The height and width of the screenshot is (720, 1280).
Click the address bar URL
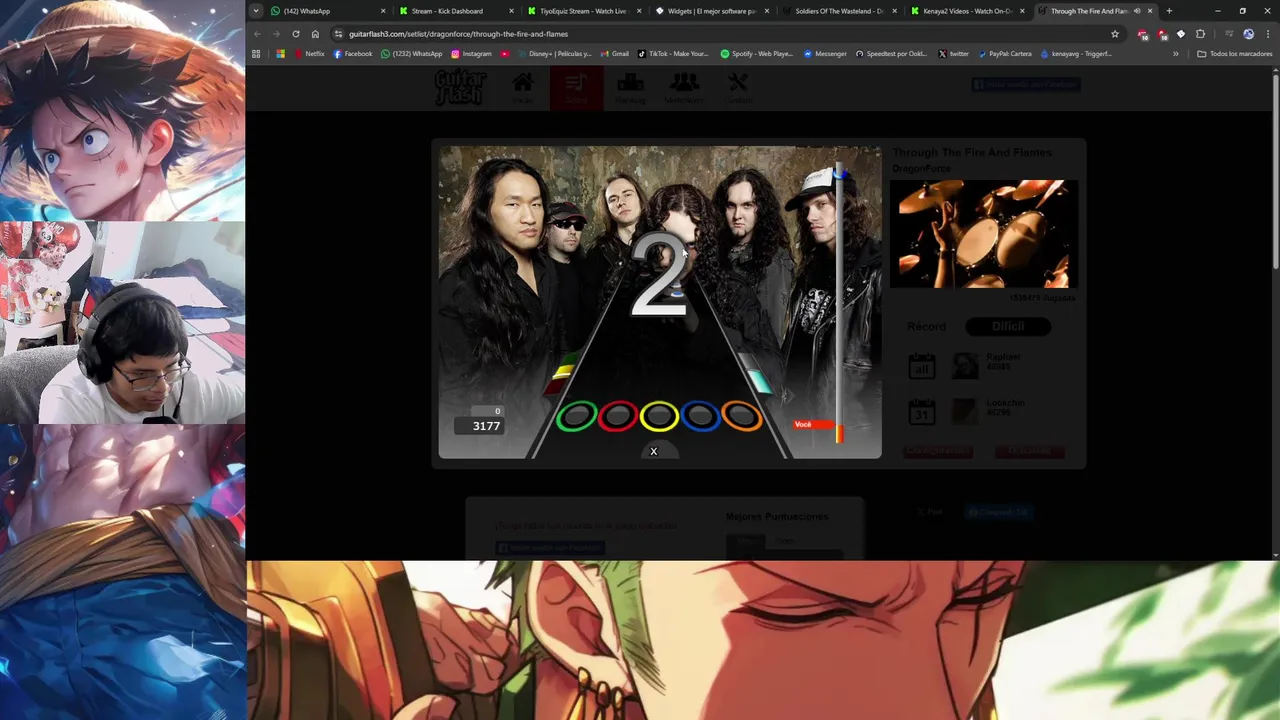click(458, 34)
